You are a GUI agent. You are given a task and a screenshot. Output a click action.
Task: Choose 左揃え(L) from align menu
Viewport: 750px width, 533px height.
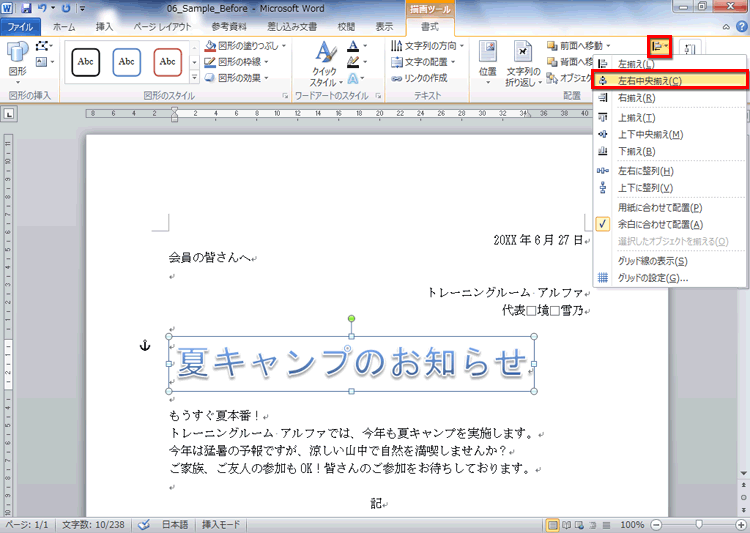(669, 64)
